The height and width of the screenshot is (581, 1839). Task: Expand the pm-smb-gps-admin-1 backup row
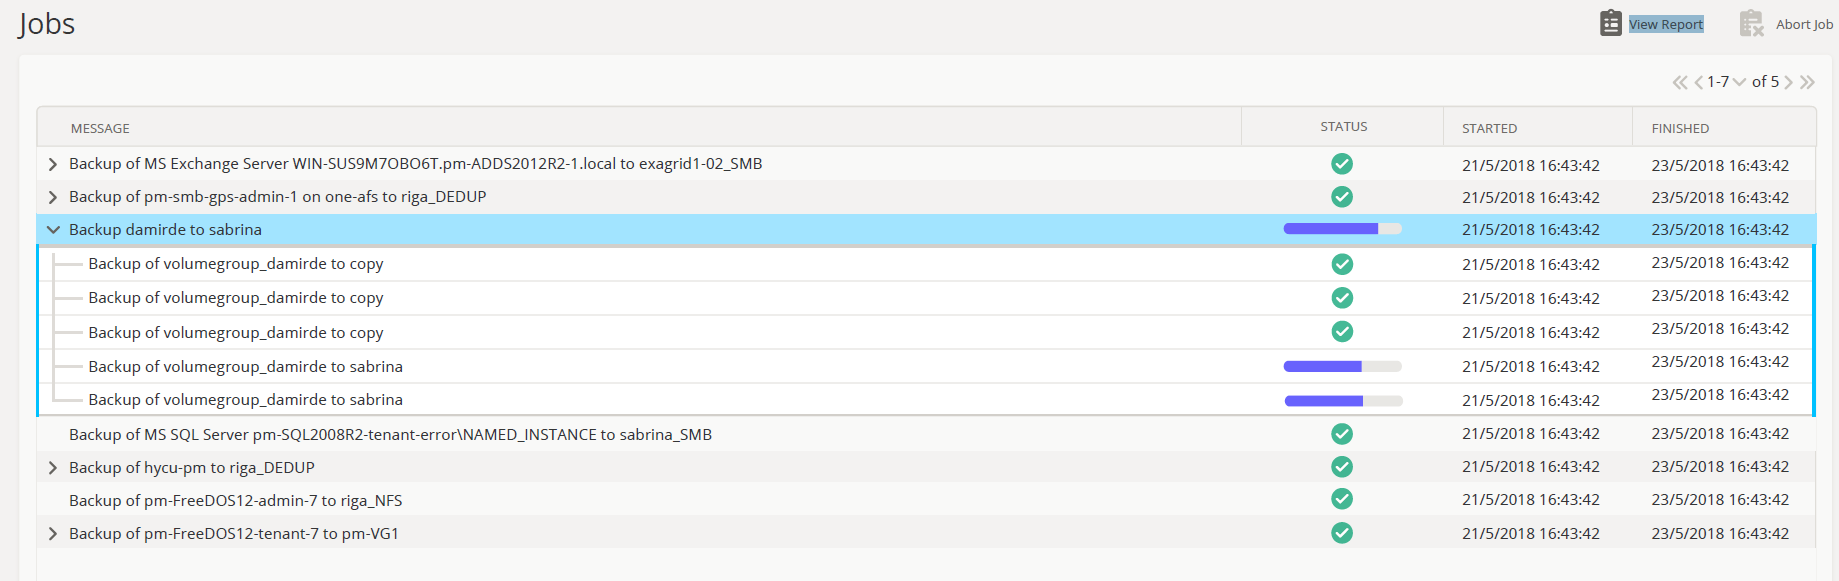point(53,197)
